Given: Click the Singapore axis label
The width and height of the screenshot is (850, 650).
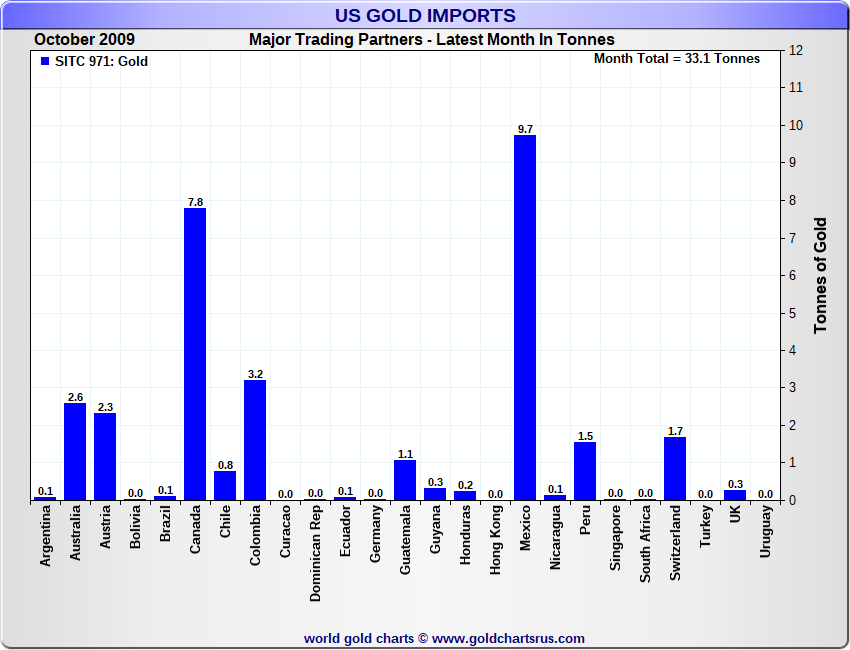Looking at the screenshot, I should pos(615,538).
